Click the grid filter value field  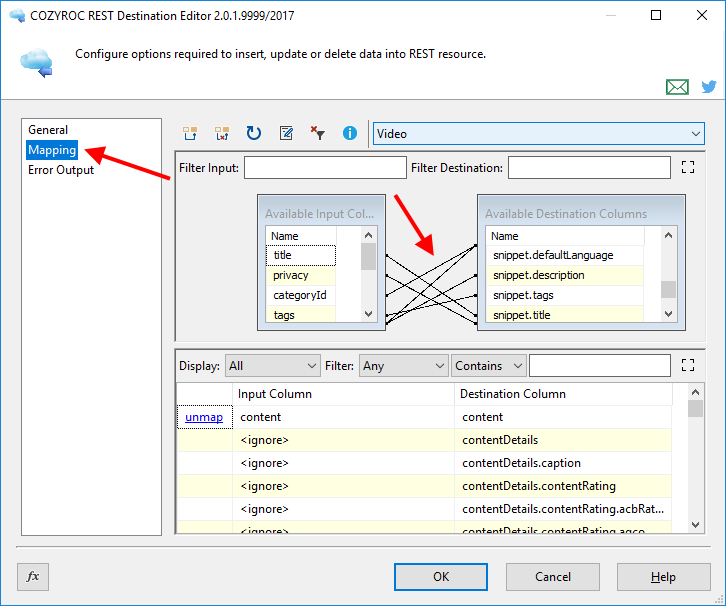[x=600, y=366]
